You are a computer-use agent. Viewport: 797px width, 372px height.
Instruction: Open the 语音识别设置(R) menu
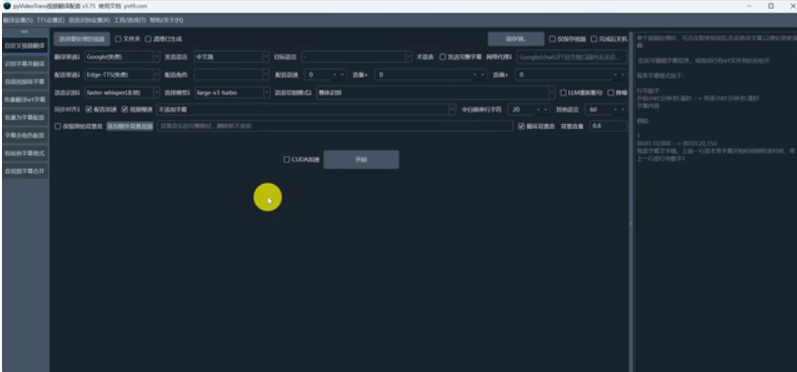(x=89, y=20)
